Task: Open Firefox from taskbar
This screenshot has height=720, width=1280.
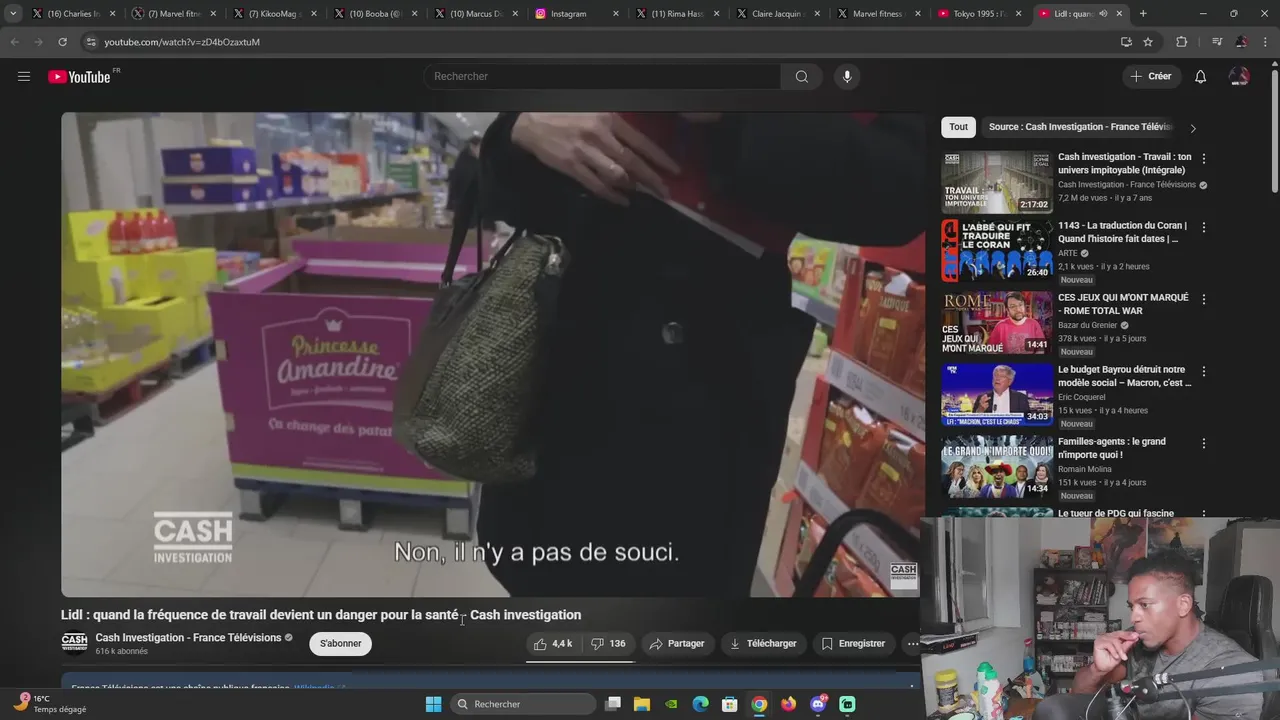Action: click(789, 704)
